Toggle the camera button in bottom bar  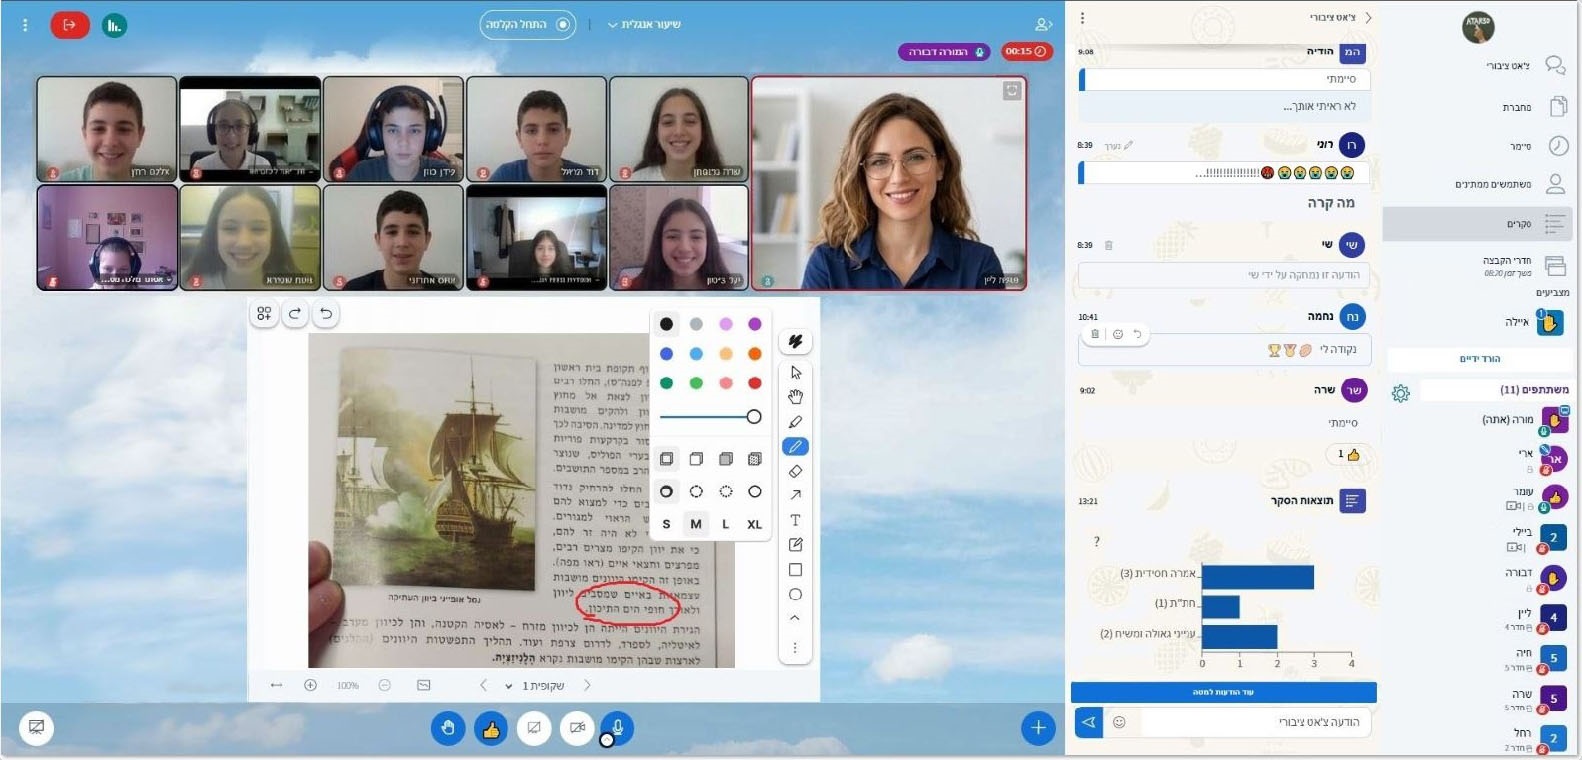(x=576, y=728)
